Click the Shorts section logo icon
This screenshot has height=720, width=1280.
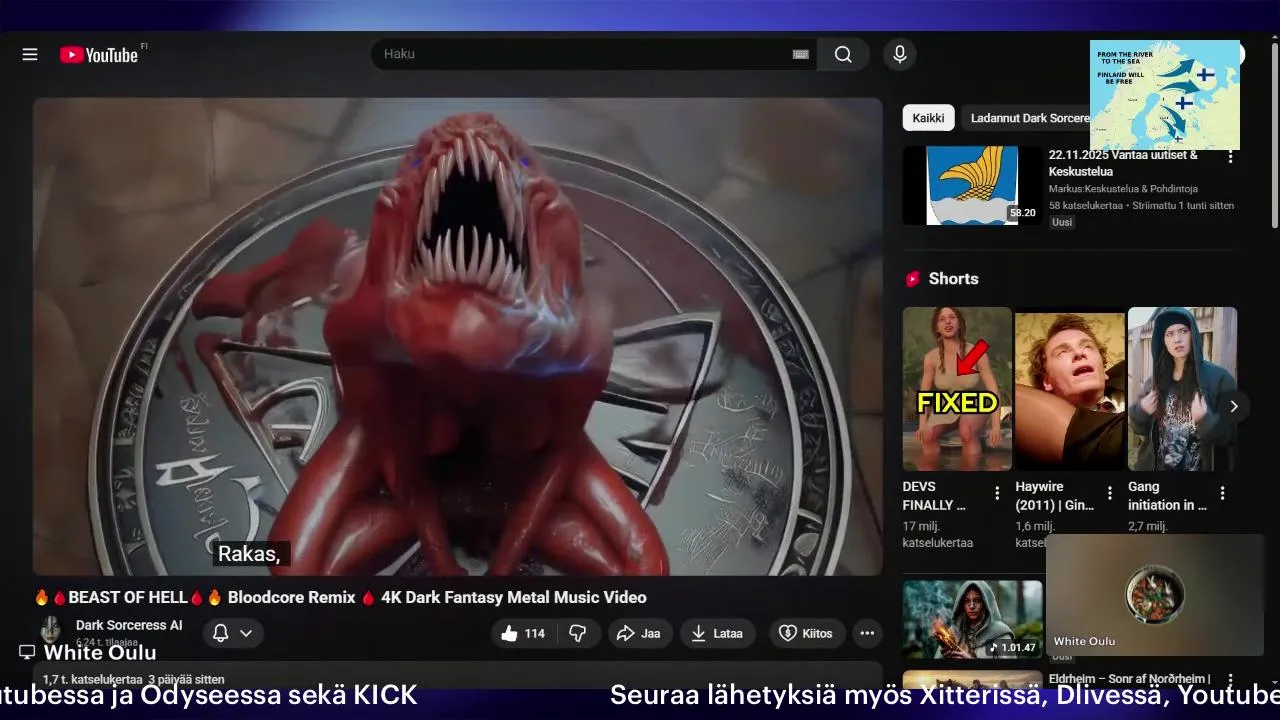pyautogui.click(x=912, y=279)
